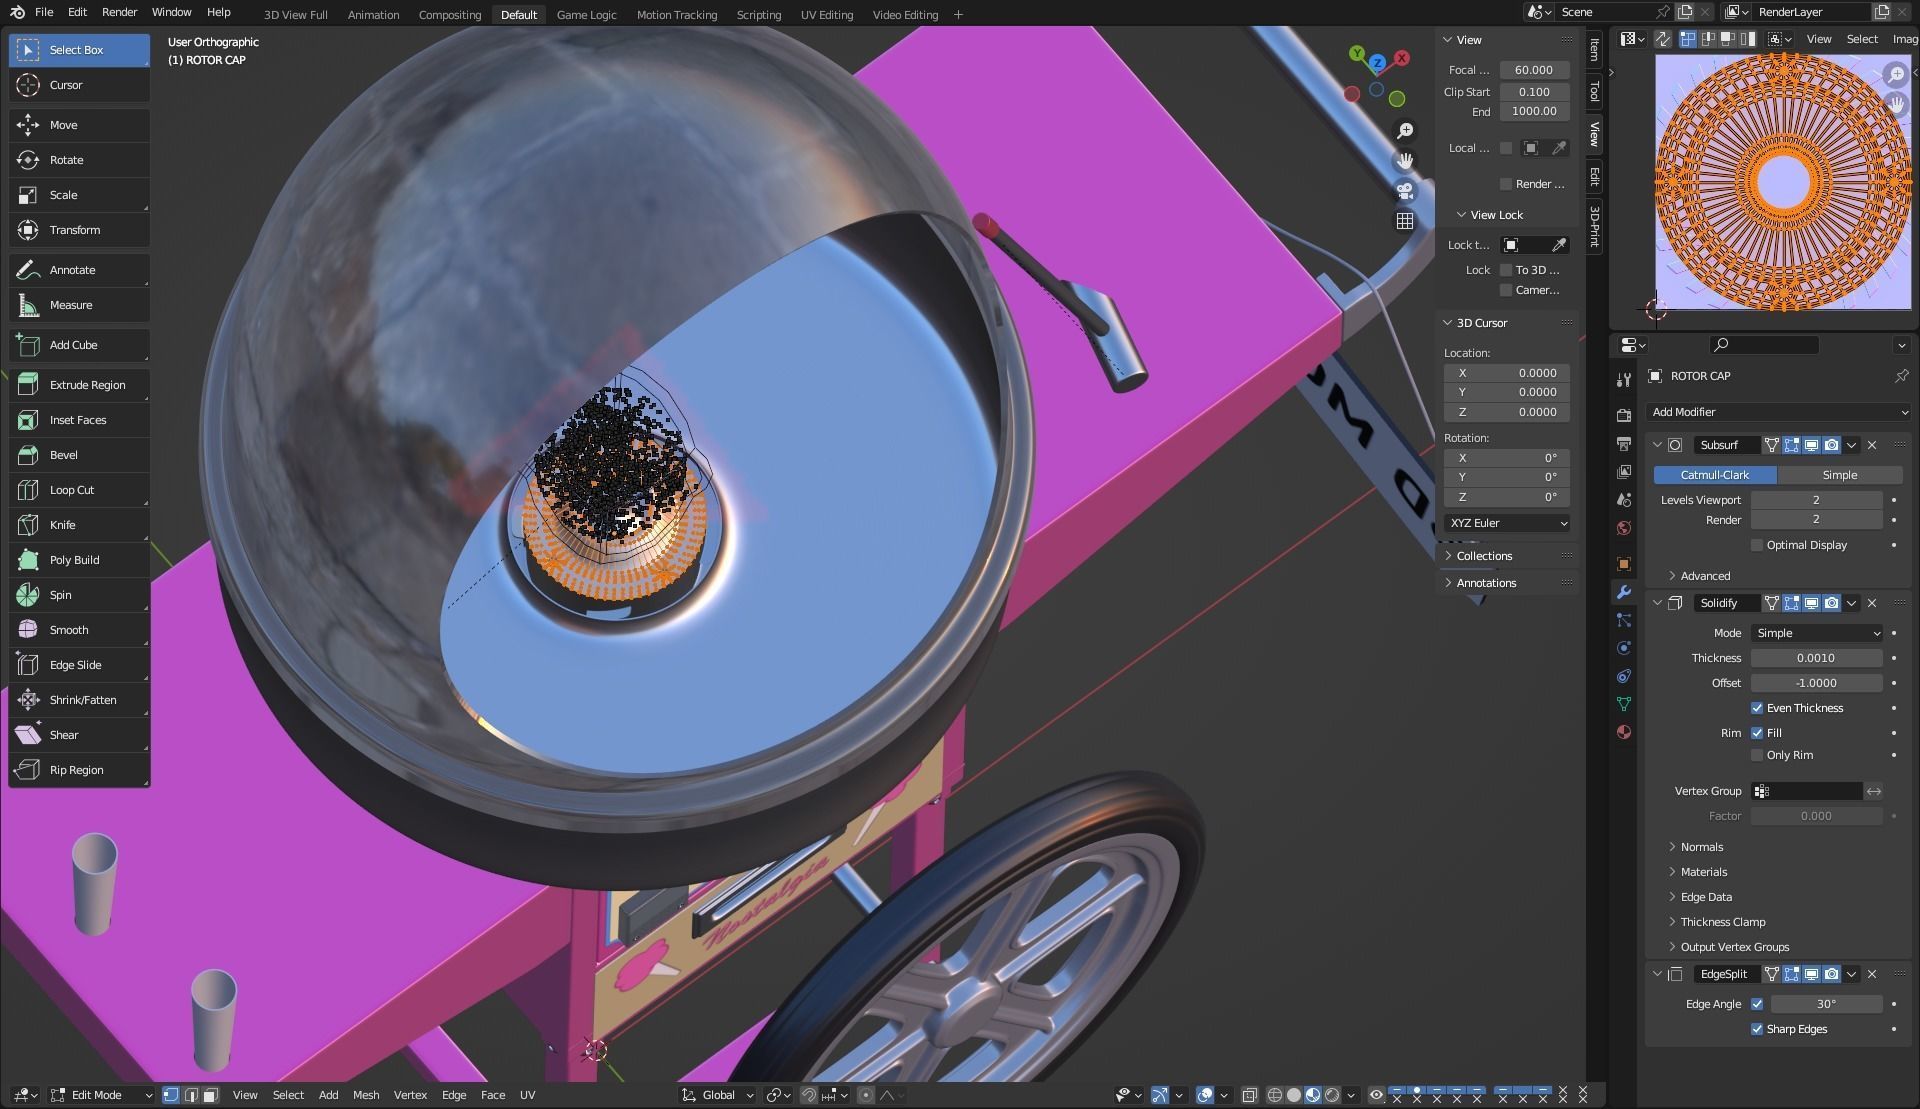Choose the Inset Faces tool

point(79,420)
